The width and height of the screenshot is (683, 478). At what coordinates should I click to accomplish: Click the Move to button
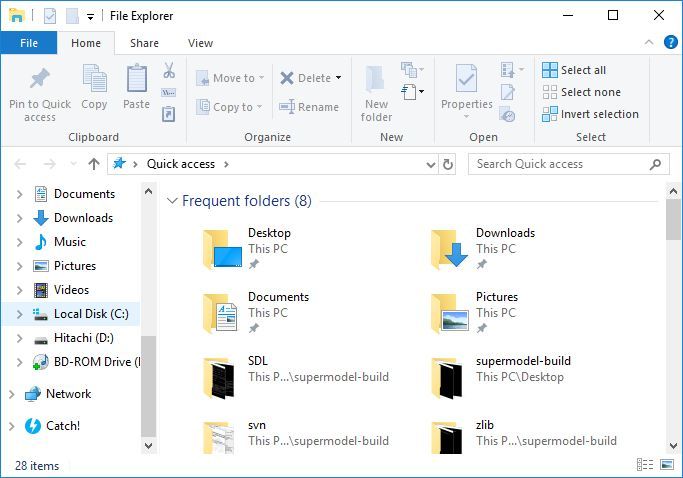click(x=230, y=78)
